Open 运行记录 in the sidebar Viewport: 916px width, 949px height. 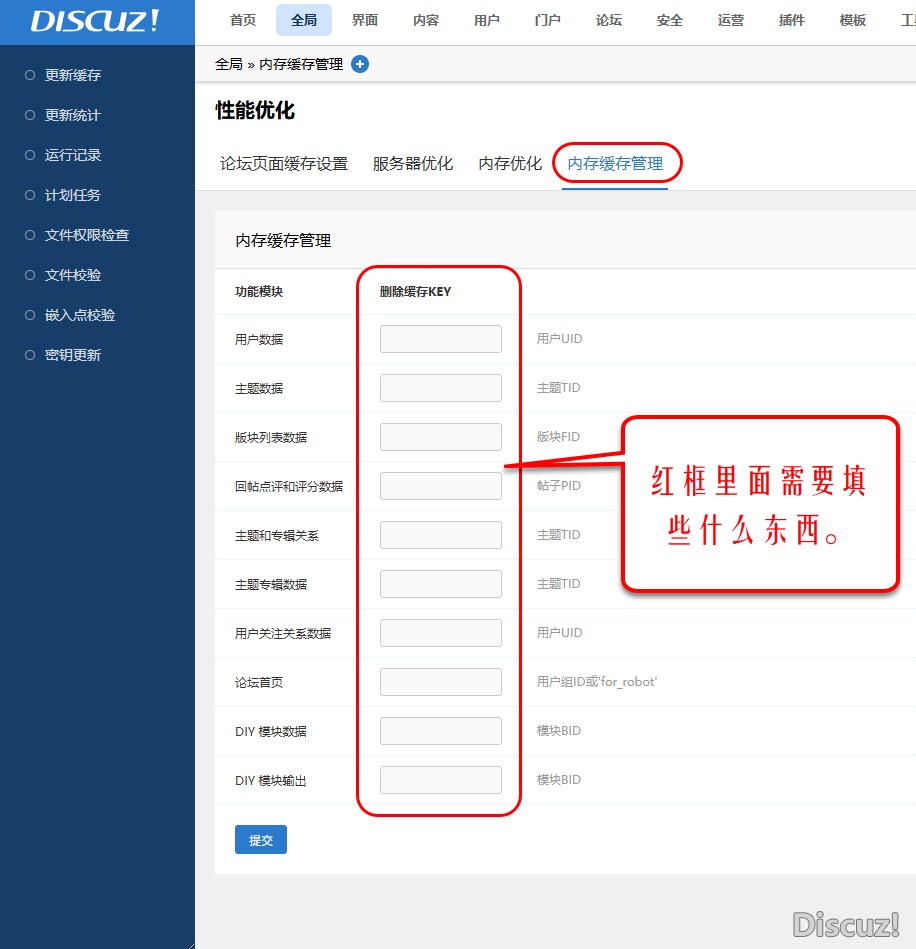[72, 155]
